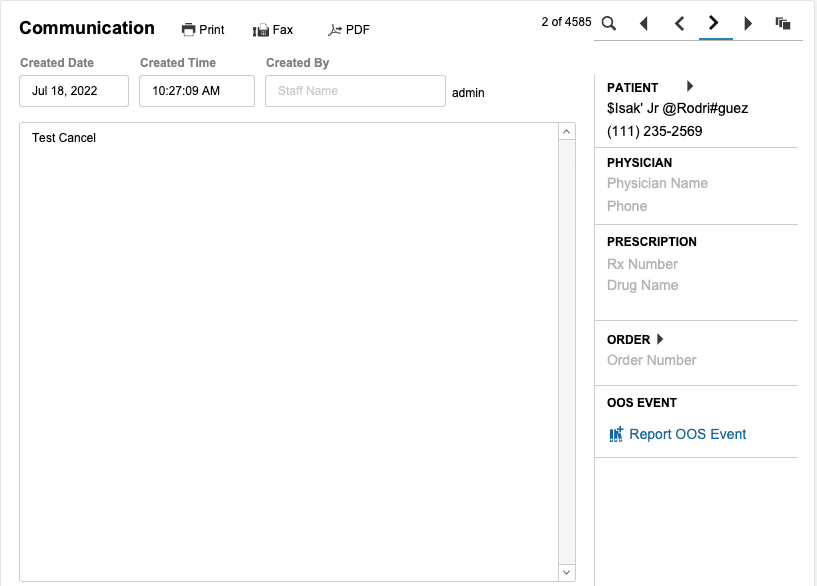This screenshot has height=586, width=817.
Task: Click the Print button
Action: pyautogui.click(x=203, y=30)
